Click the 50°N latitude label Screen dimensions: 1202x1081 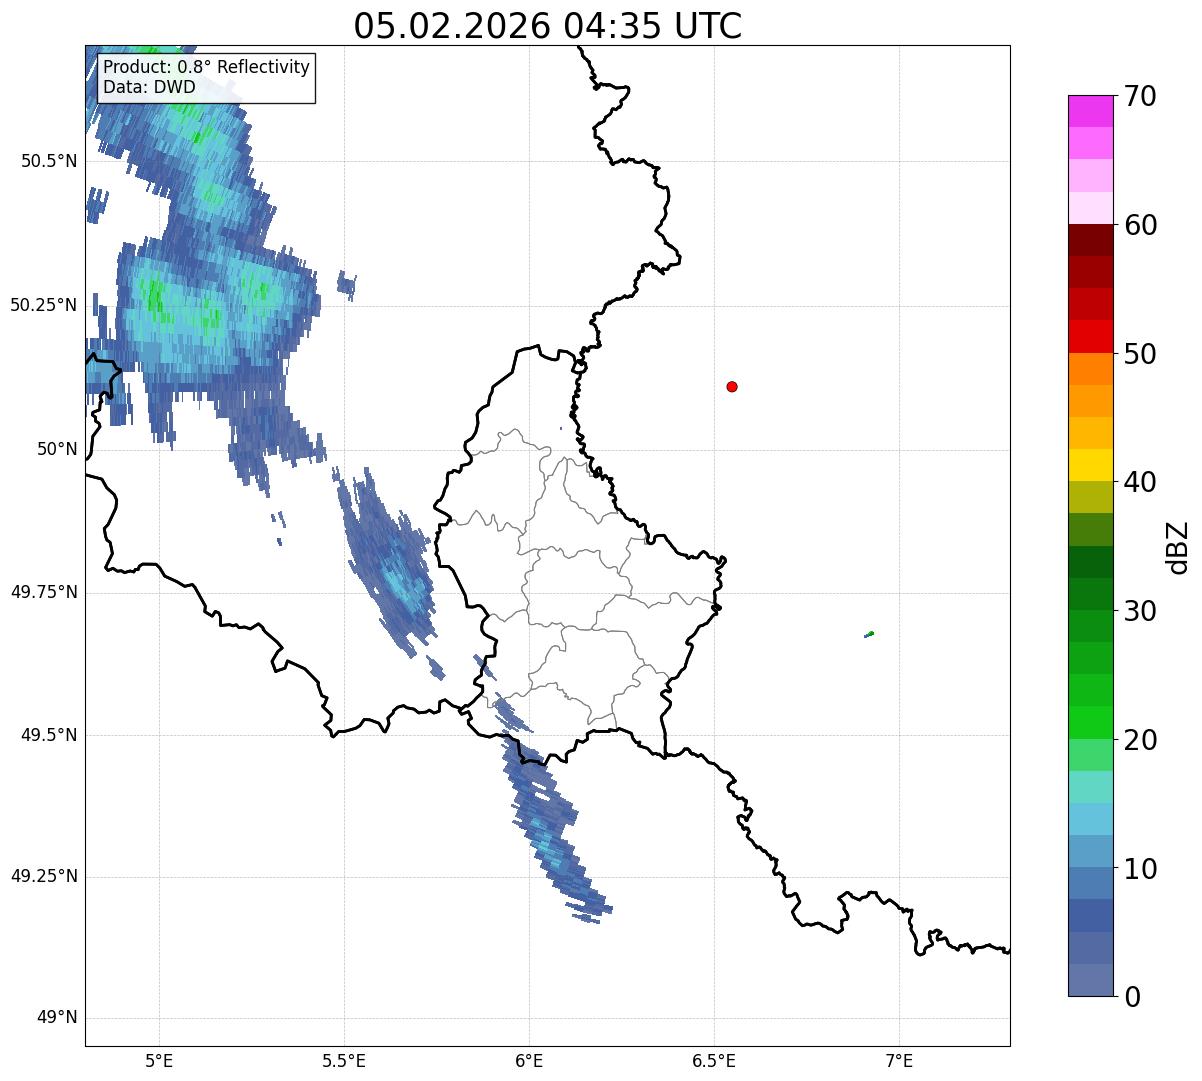coord(57,449)
